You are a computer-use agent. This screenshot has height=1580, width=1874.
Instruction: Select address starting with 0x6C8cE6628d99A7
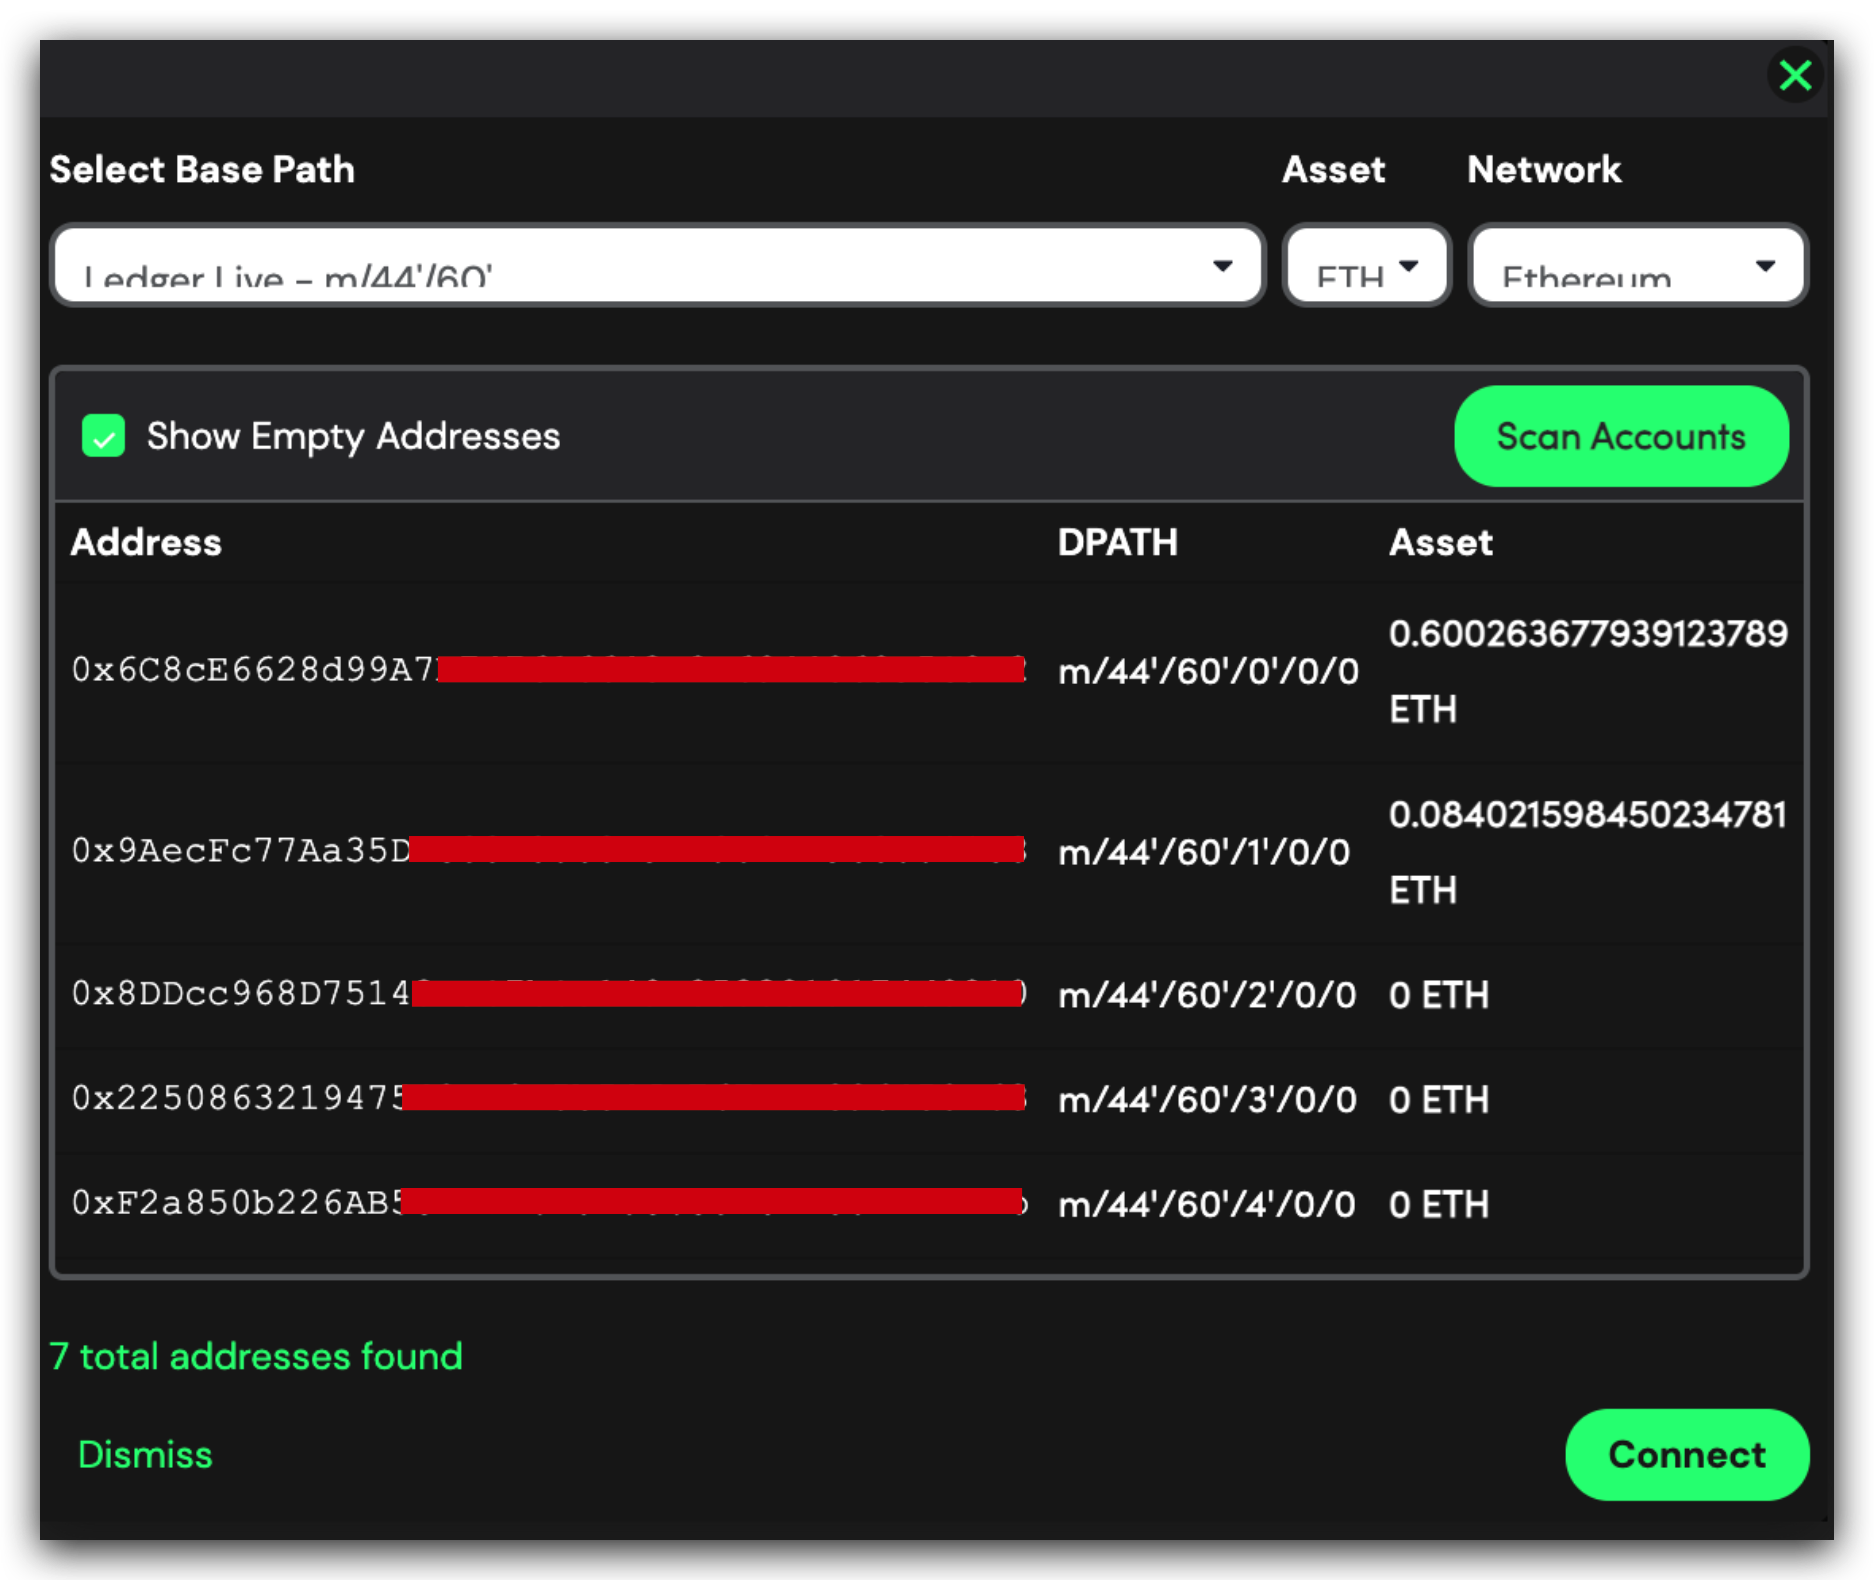tap(253, 670)
